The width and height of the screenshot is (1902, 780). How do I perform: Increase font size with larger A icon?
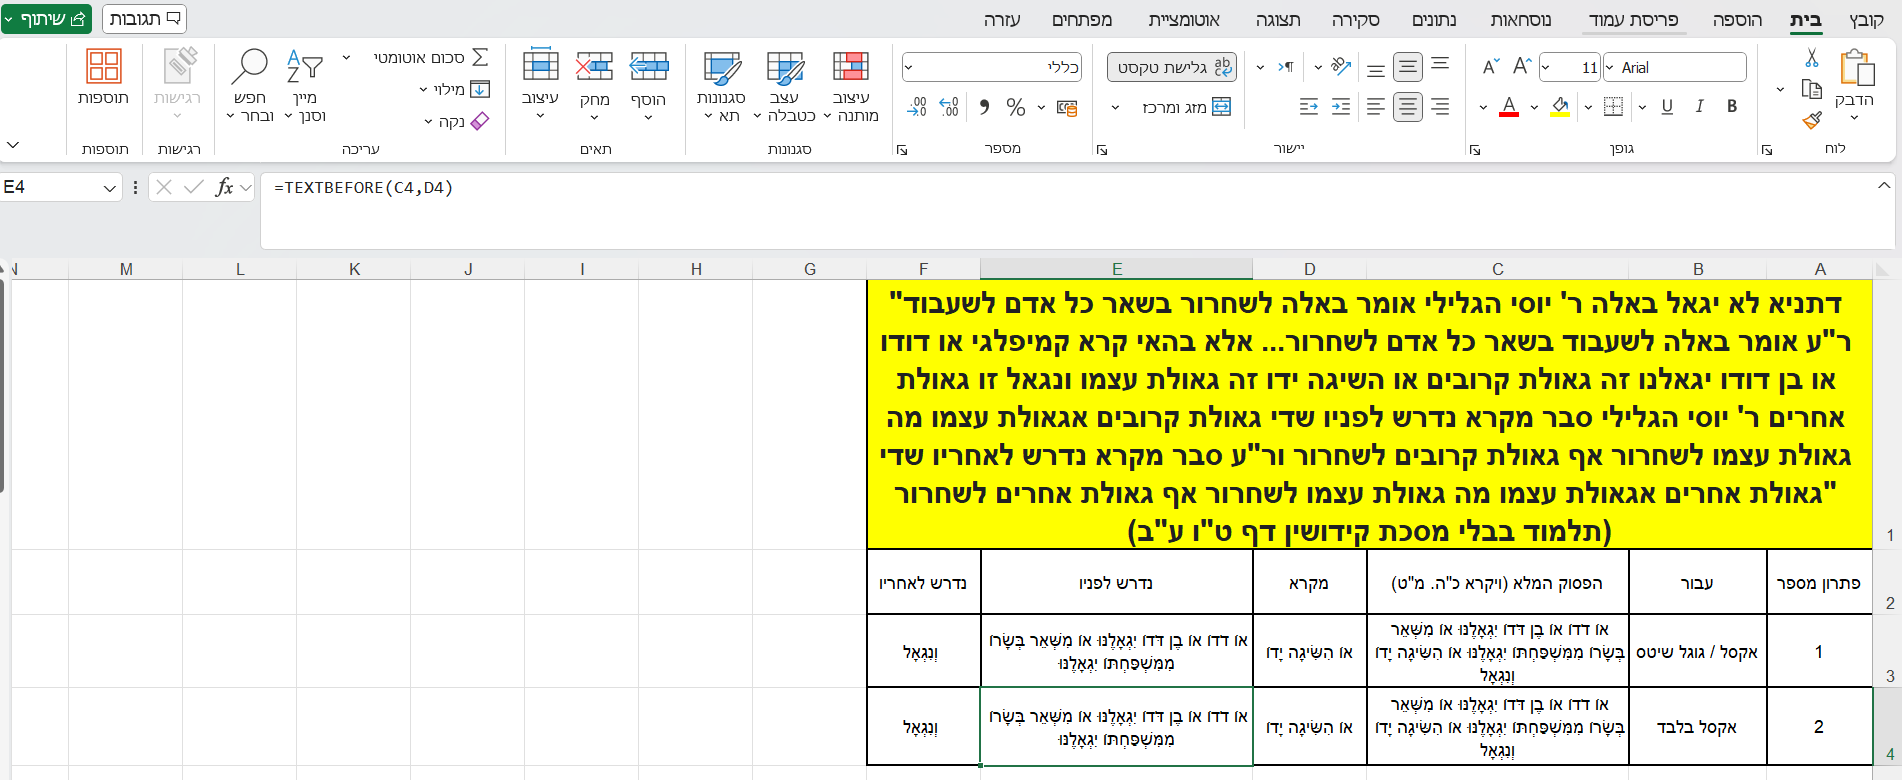pos(1522,67)
